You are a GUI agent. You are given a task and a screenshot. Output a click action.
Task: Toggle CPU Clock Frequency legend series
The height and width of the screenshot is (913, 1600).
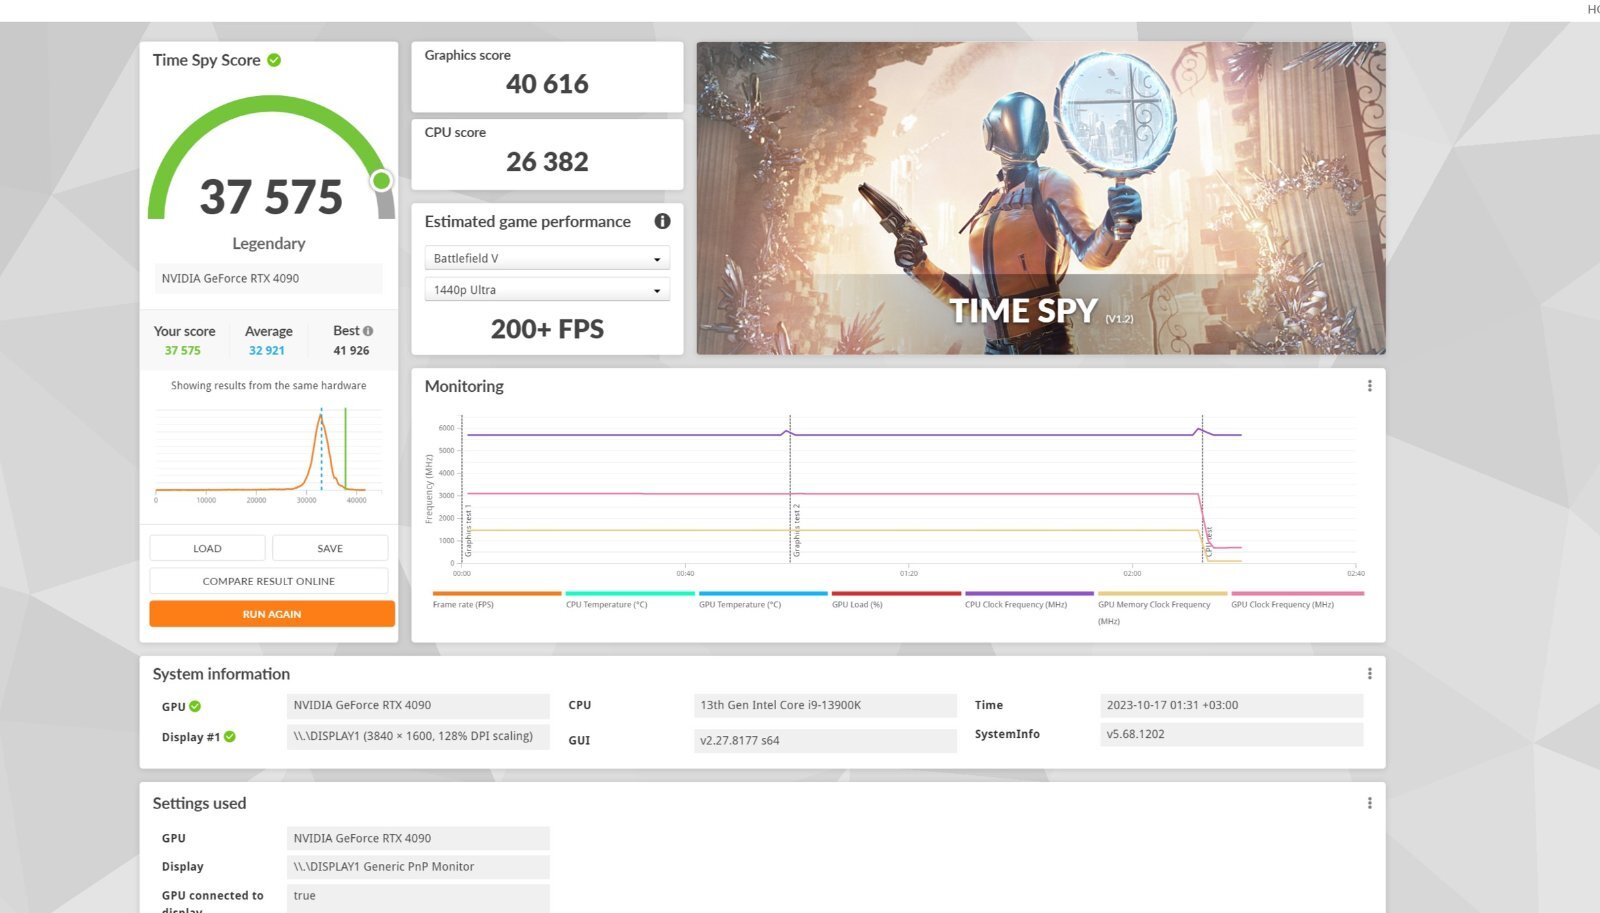(1028, 600)
